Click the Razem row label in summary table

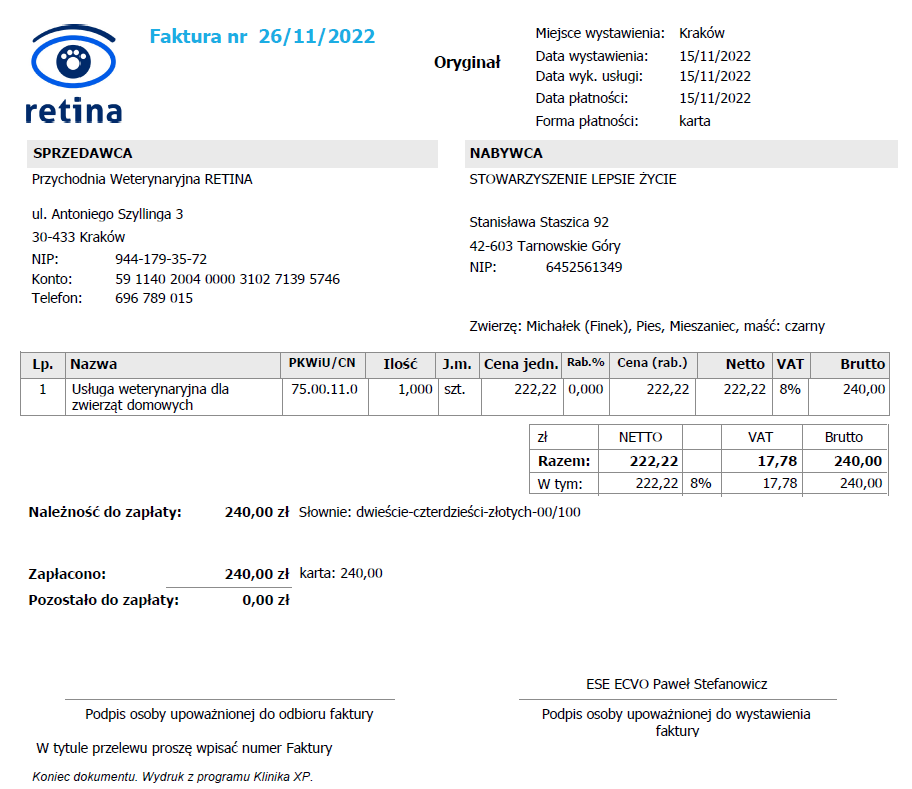564,461
